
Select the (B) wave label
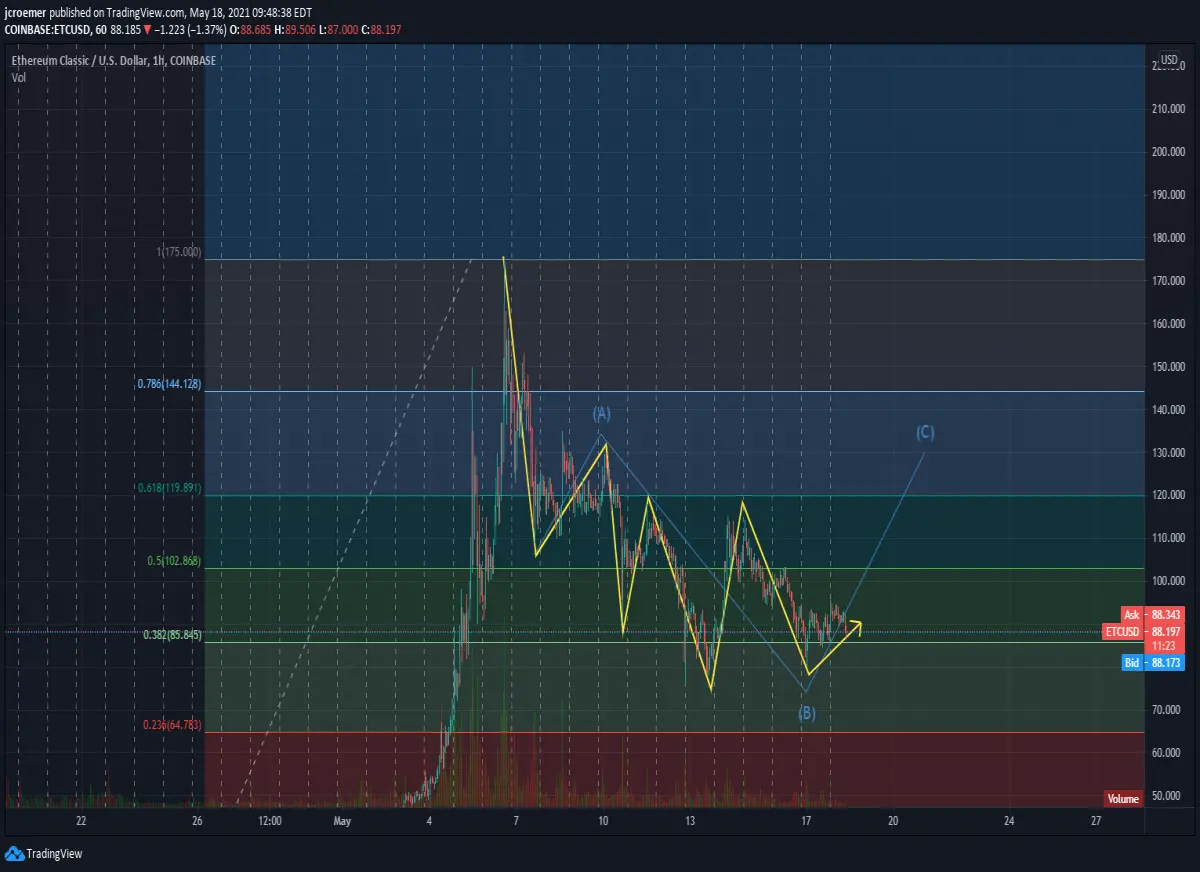click(807, 713)
